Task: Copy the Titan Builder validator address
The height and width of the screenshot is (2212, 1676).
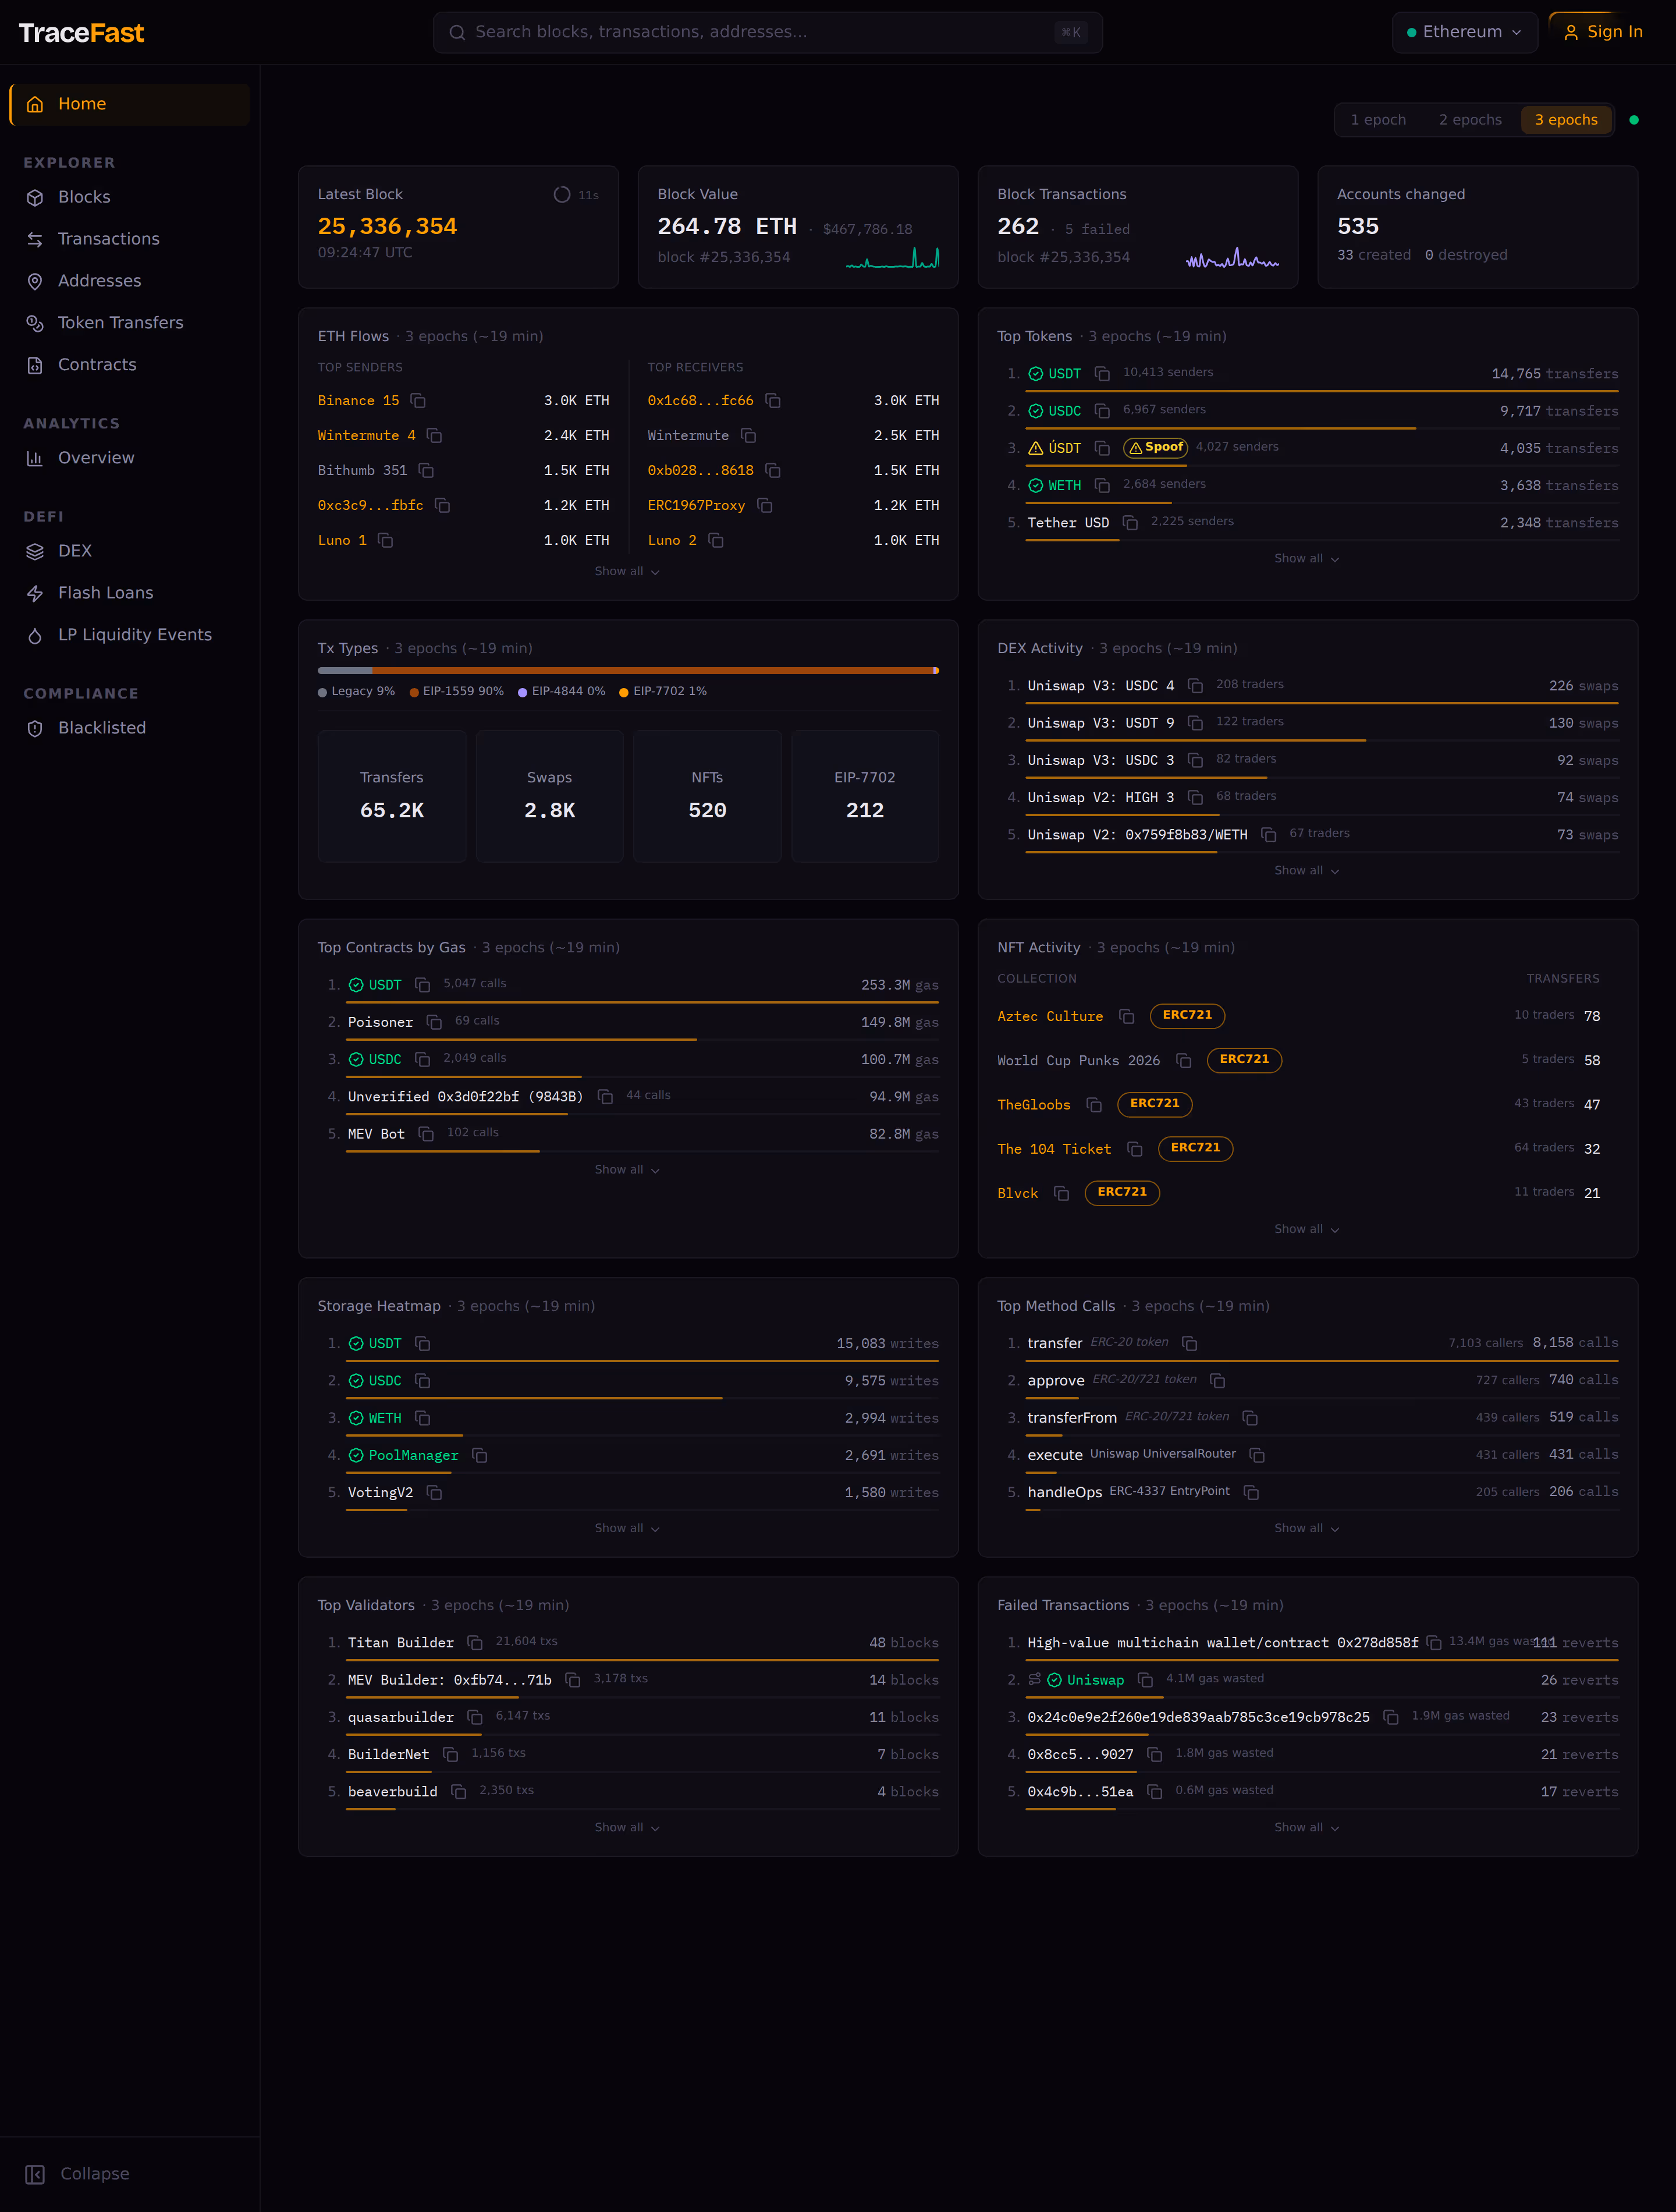Action: pyautogui.click(x=475, y=1643)
